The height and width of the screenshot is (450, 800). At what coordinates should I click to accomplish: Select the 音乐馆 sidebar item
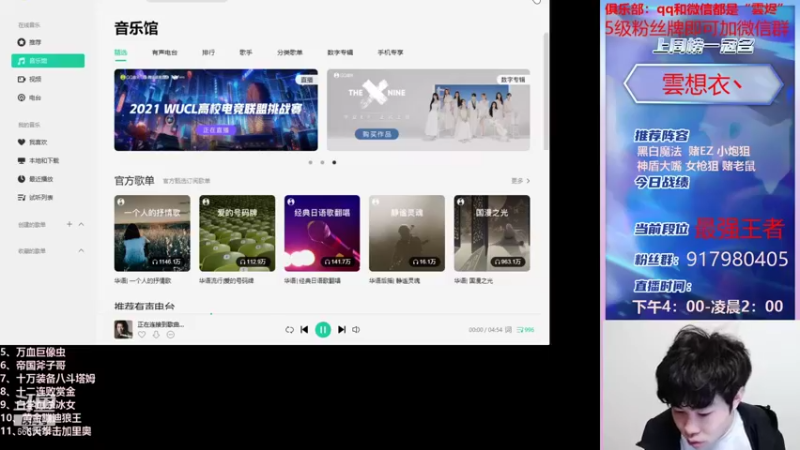pos(47,61)
